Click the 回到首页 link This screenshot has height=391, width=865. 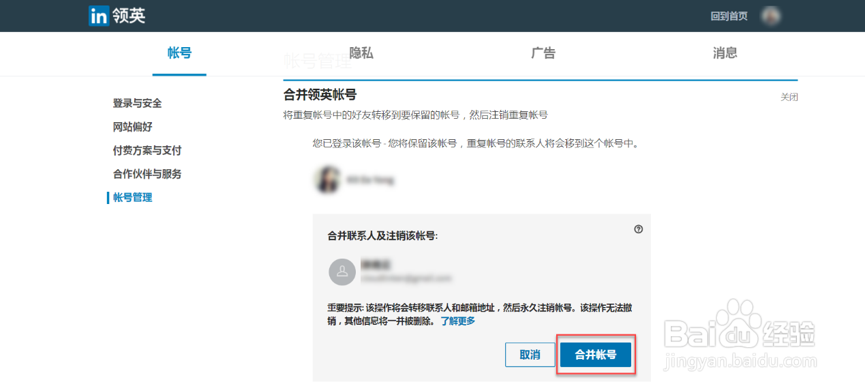click(x=729, y=17)
